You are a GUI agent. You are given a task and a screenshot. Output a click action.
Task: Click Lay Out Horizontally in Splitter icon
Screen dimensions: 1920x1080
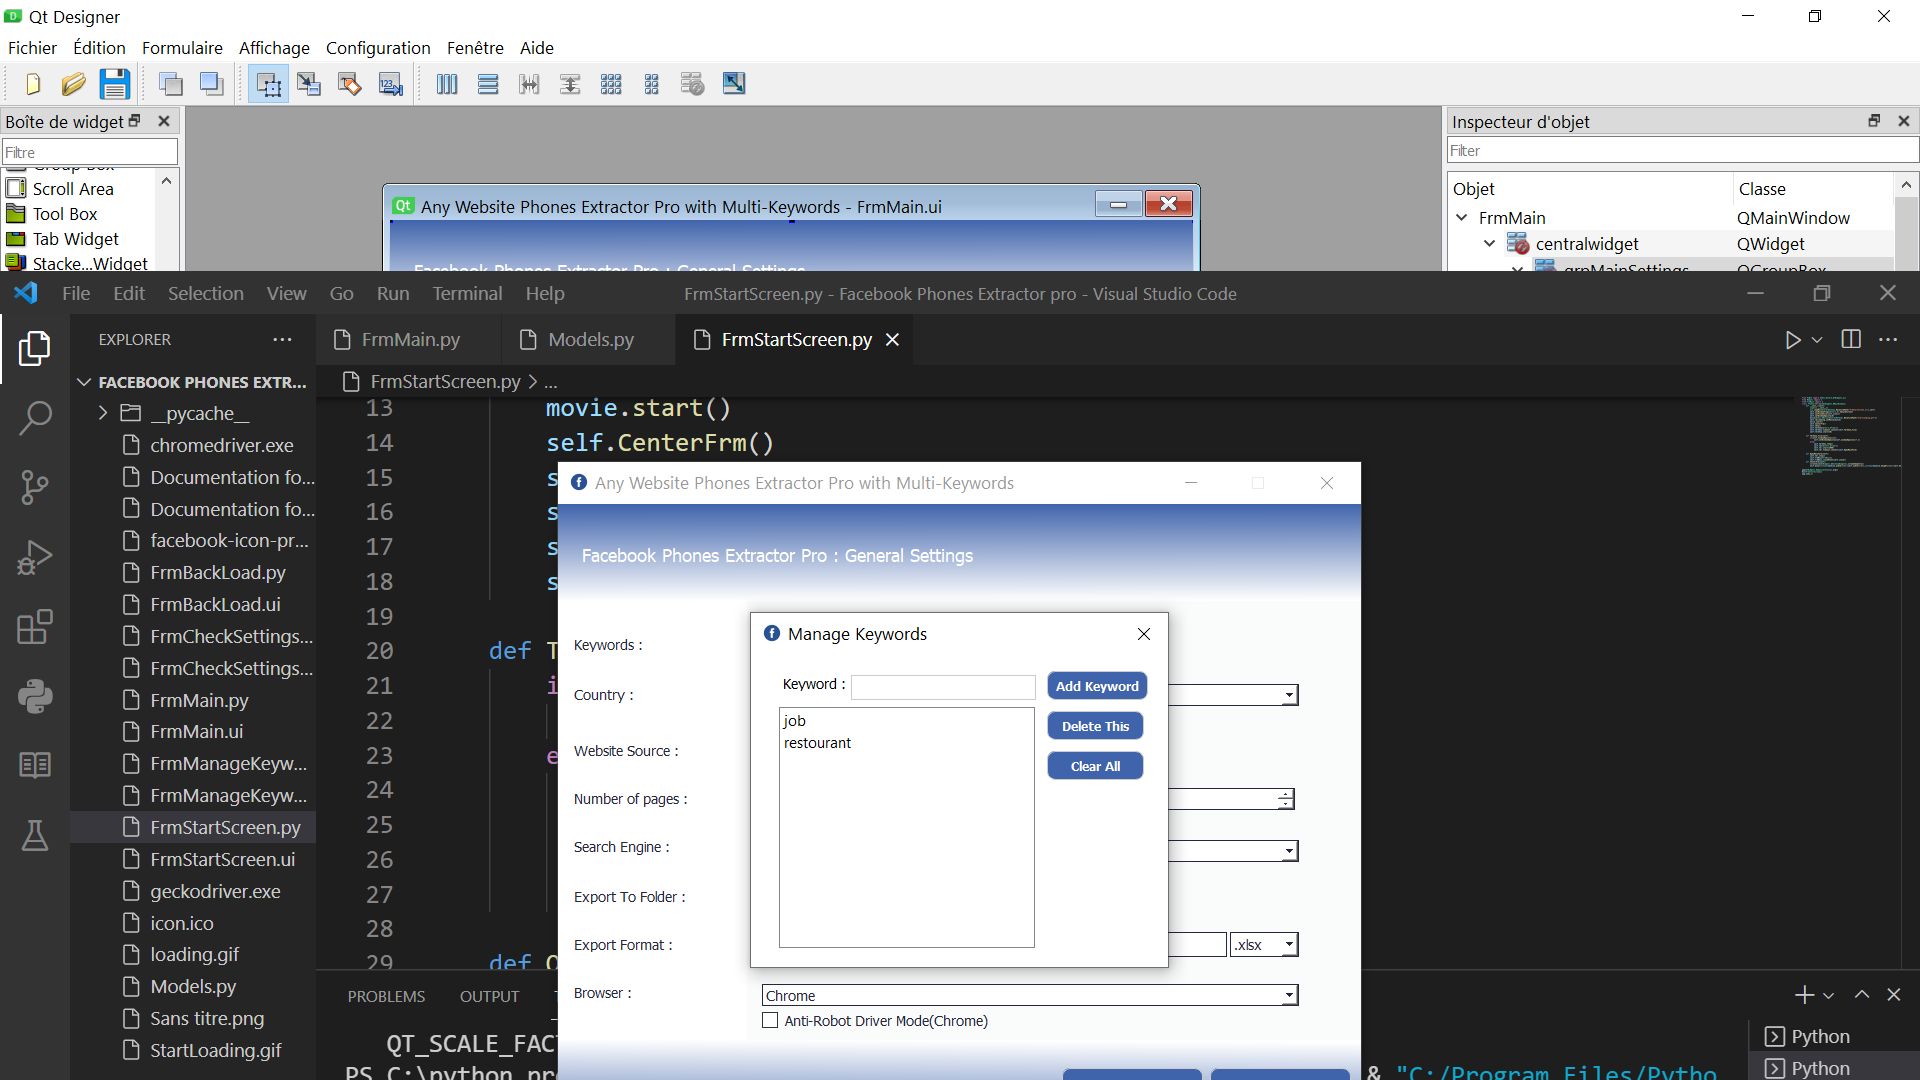tap(529, 84)
